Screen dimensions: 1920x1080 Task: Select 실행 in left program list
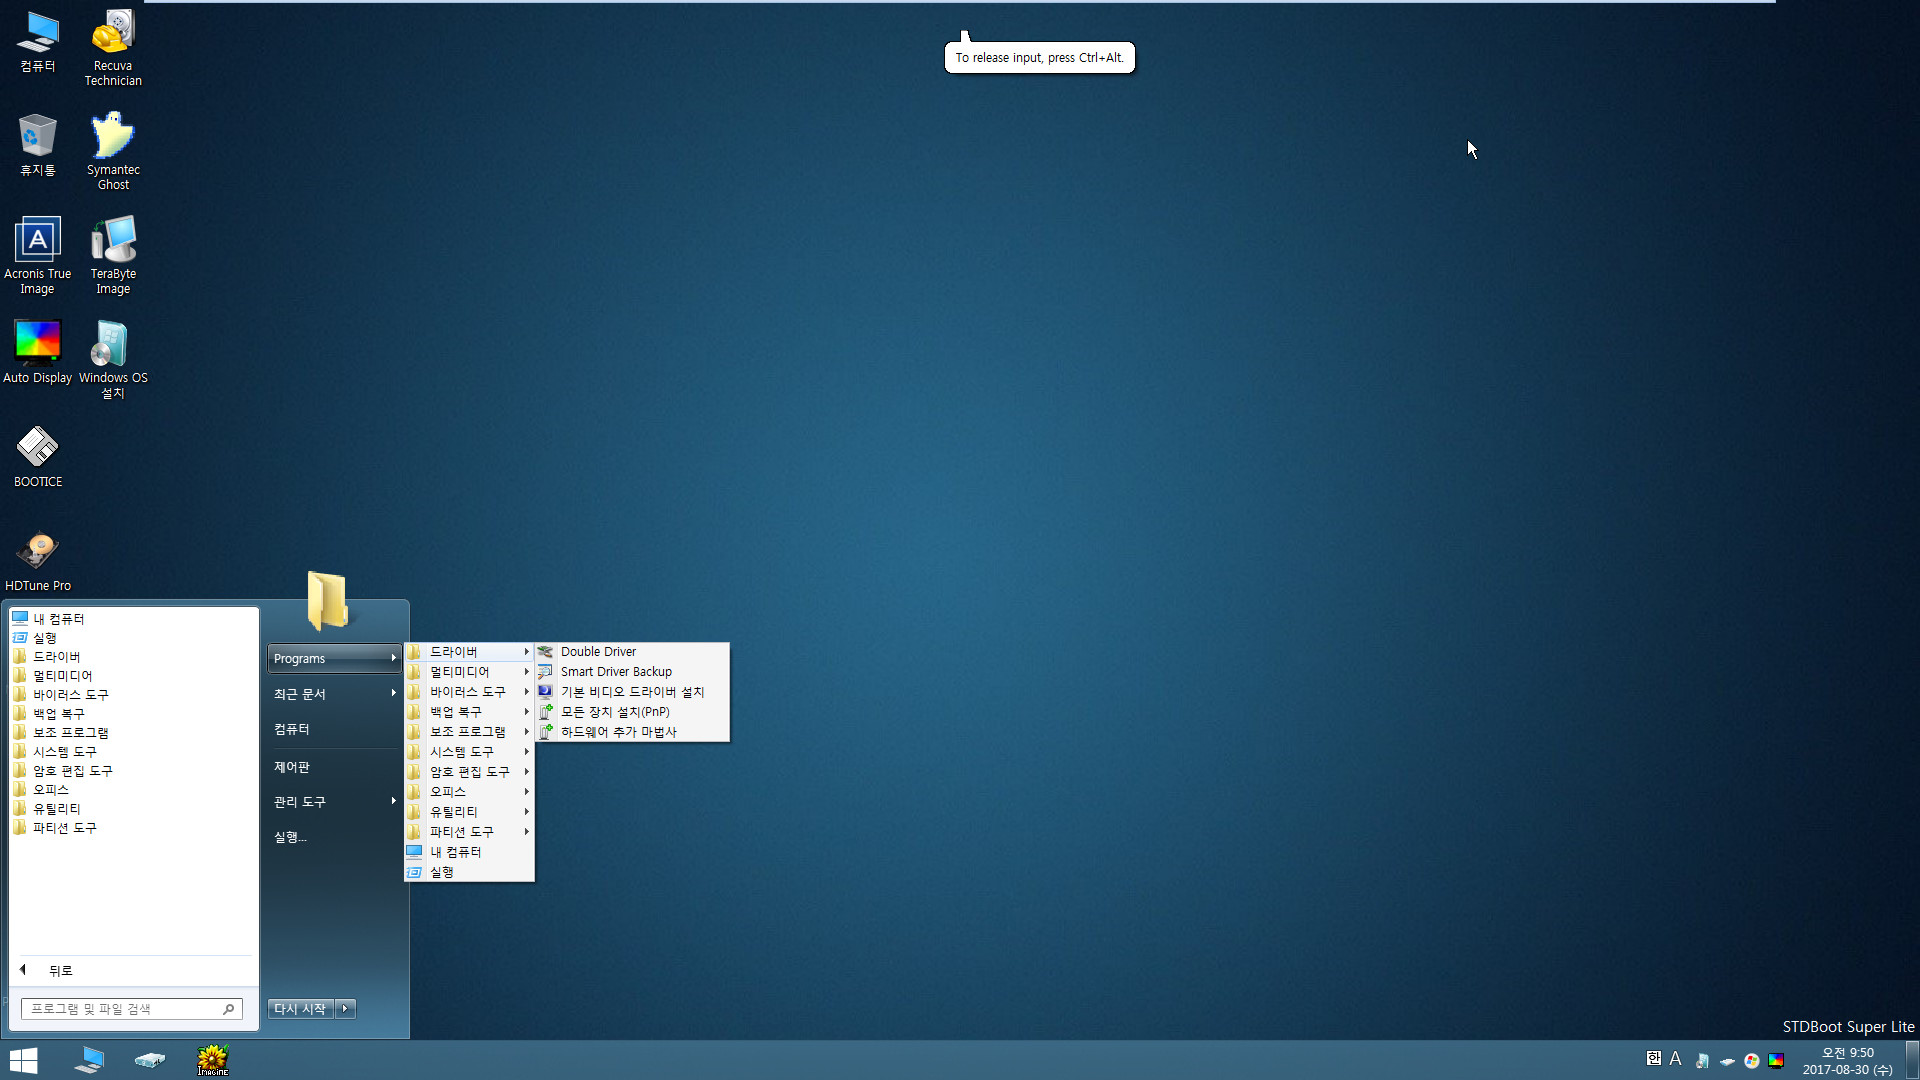134,638
